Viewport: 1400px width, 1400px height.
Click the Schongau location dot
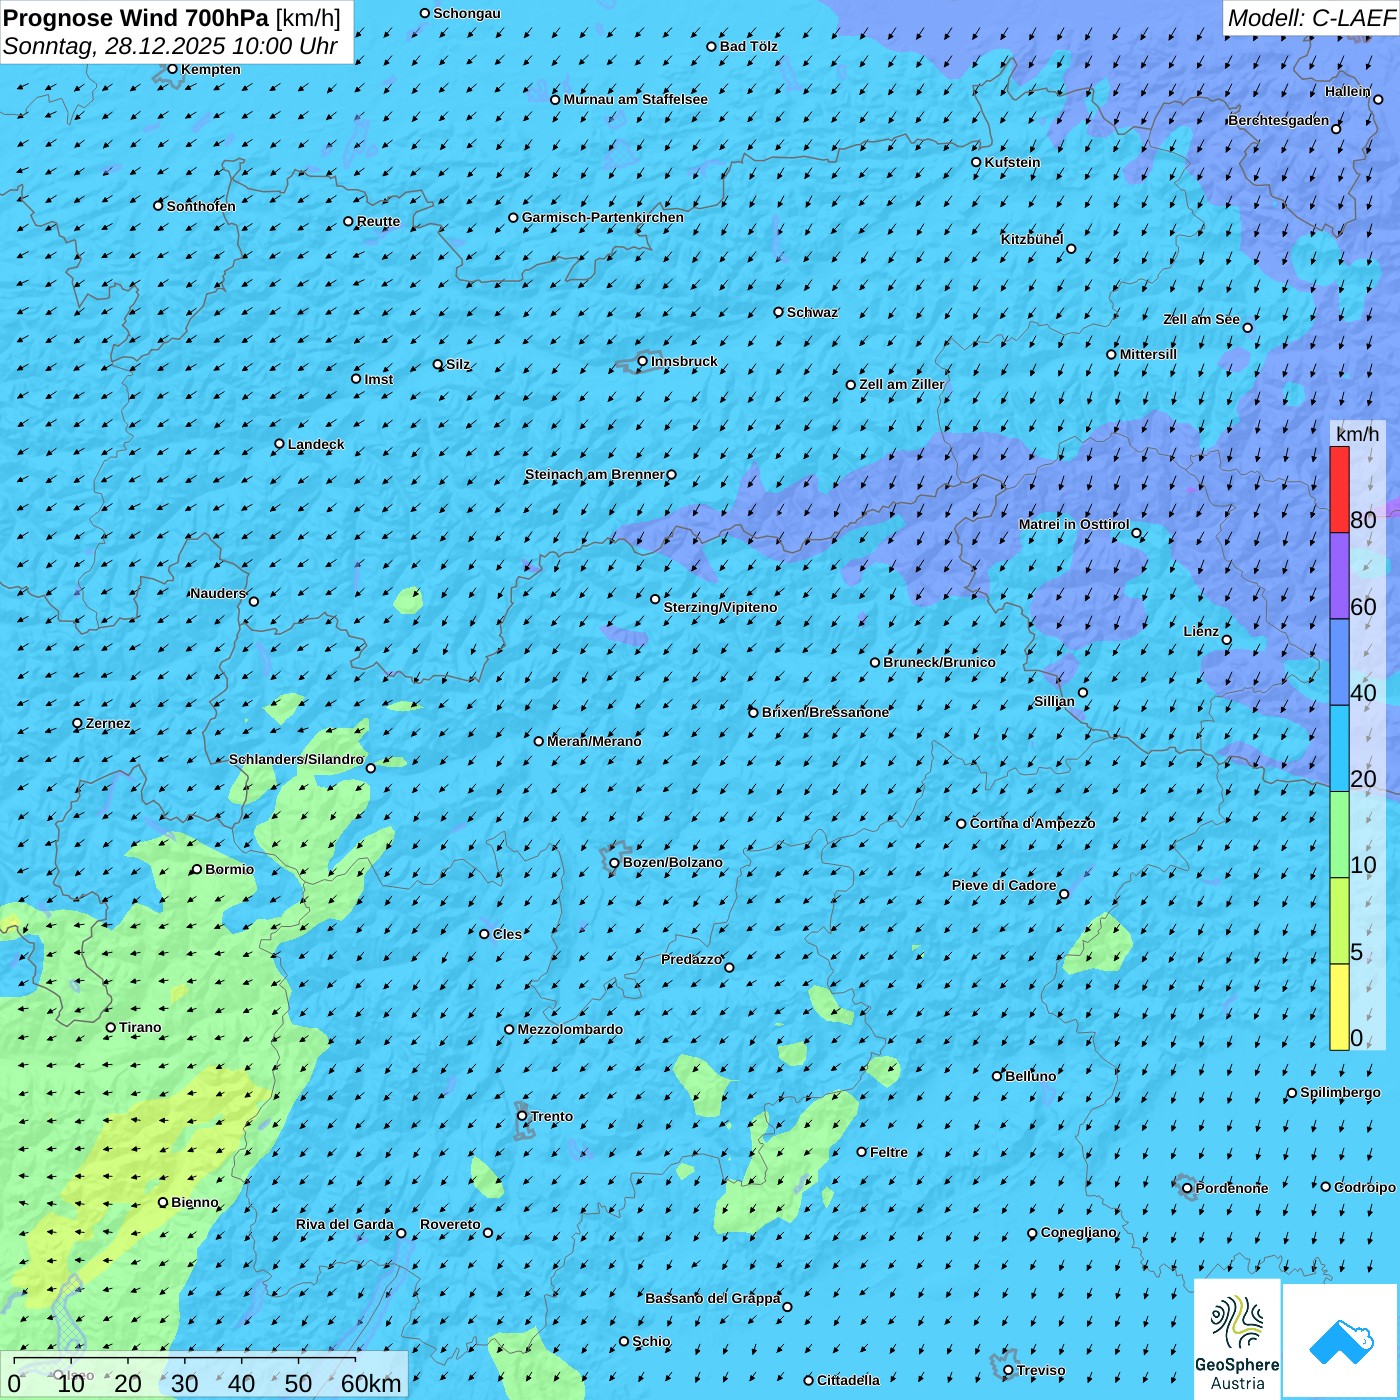(425, 13)
